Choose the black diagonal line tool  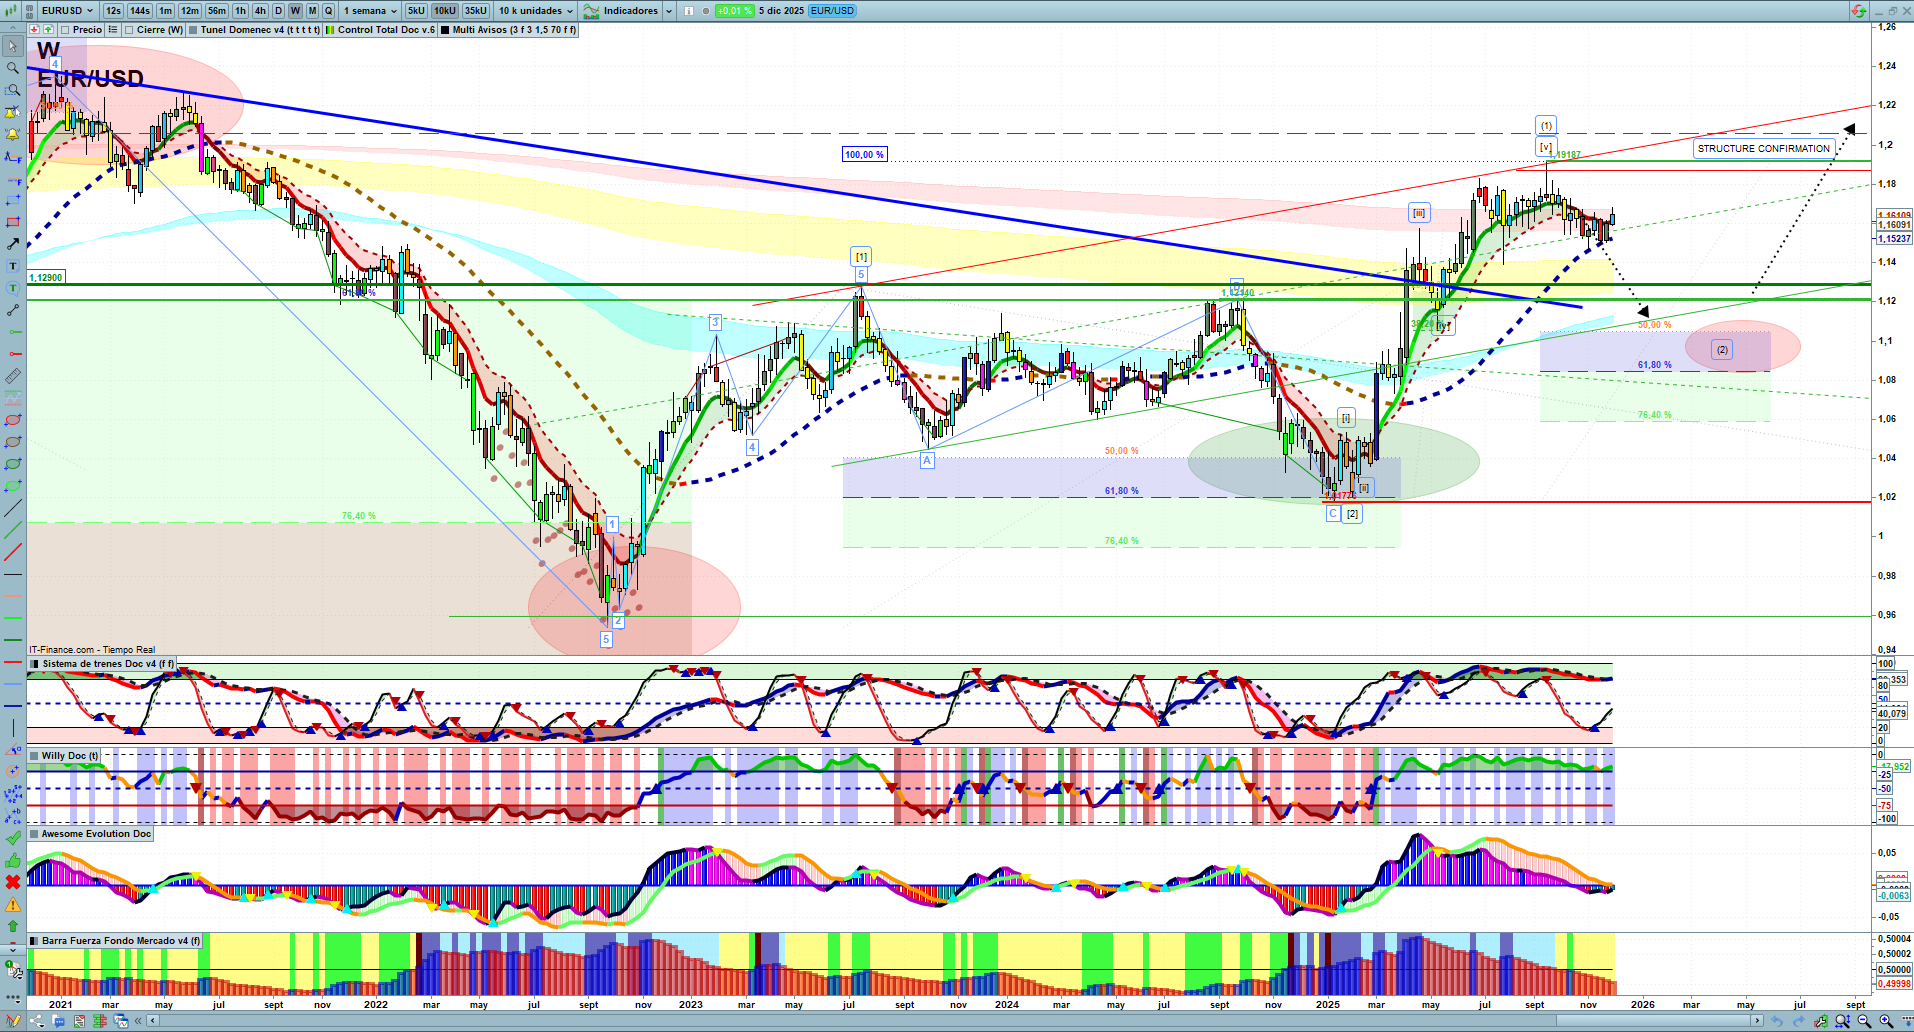tap(13, 508)
